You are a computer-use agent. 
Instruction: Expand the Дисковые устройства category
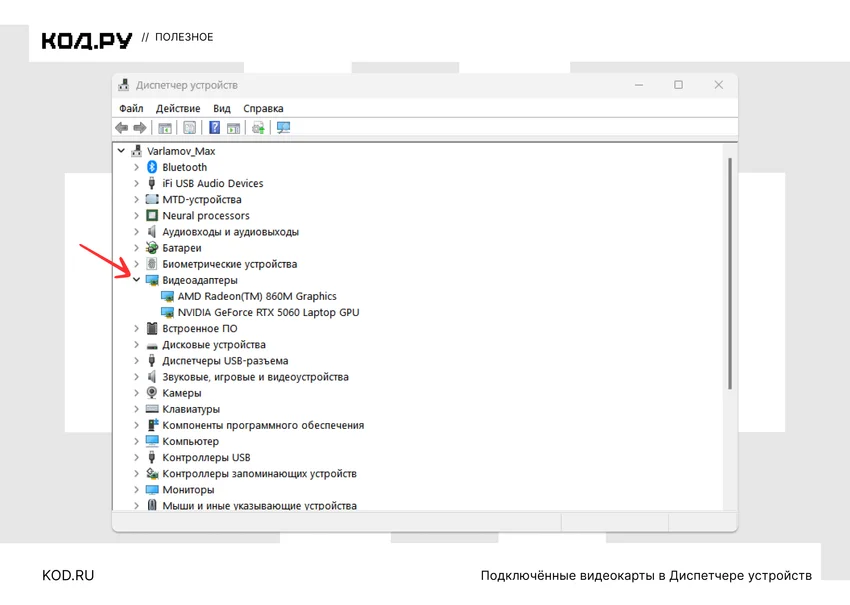(137, 345)
